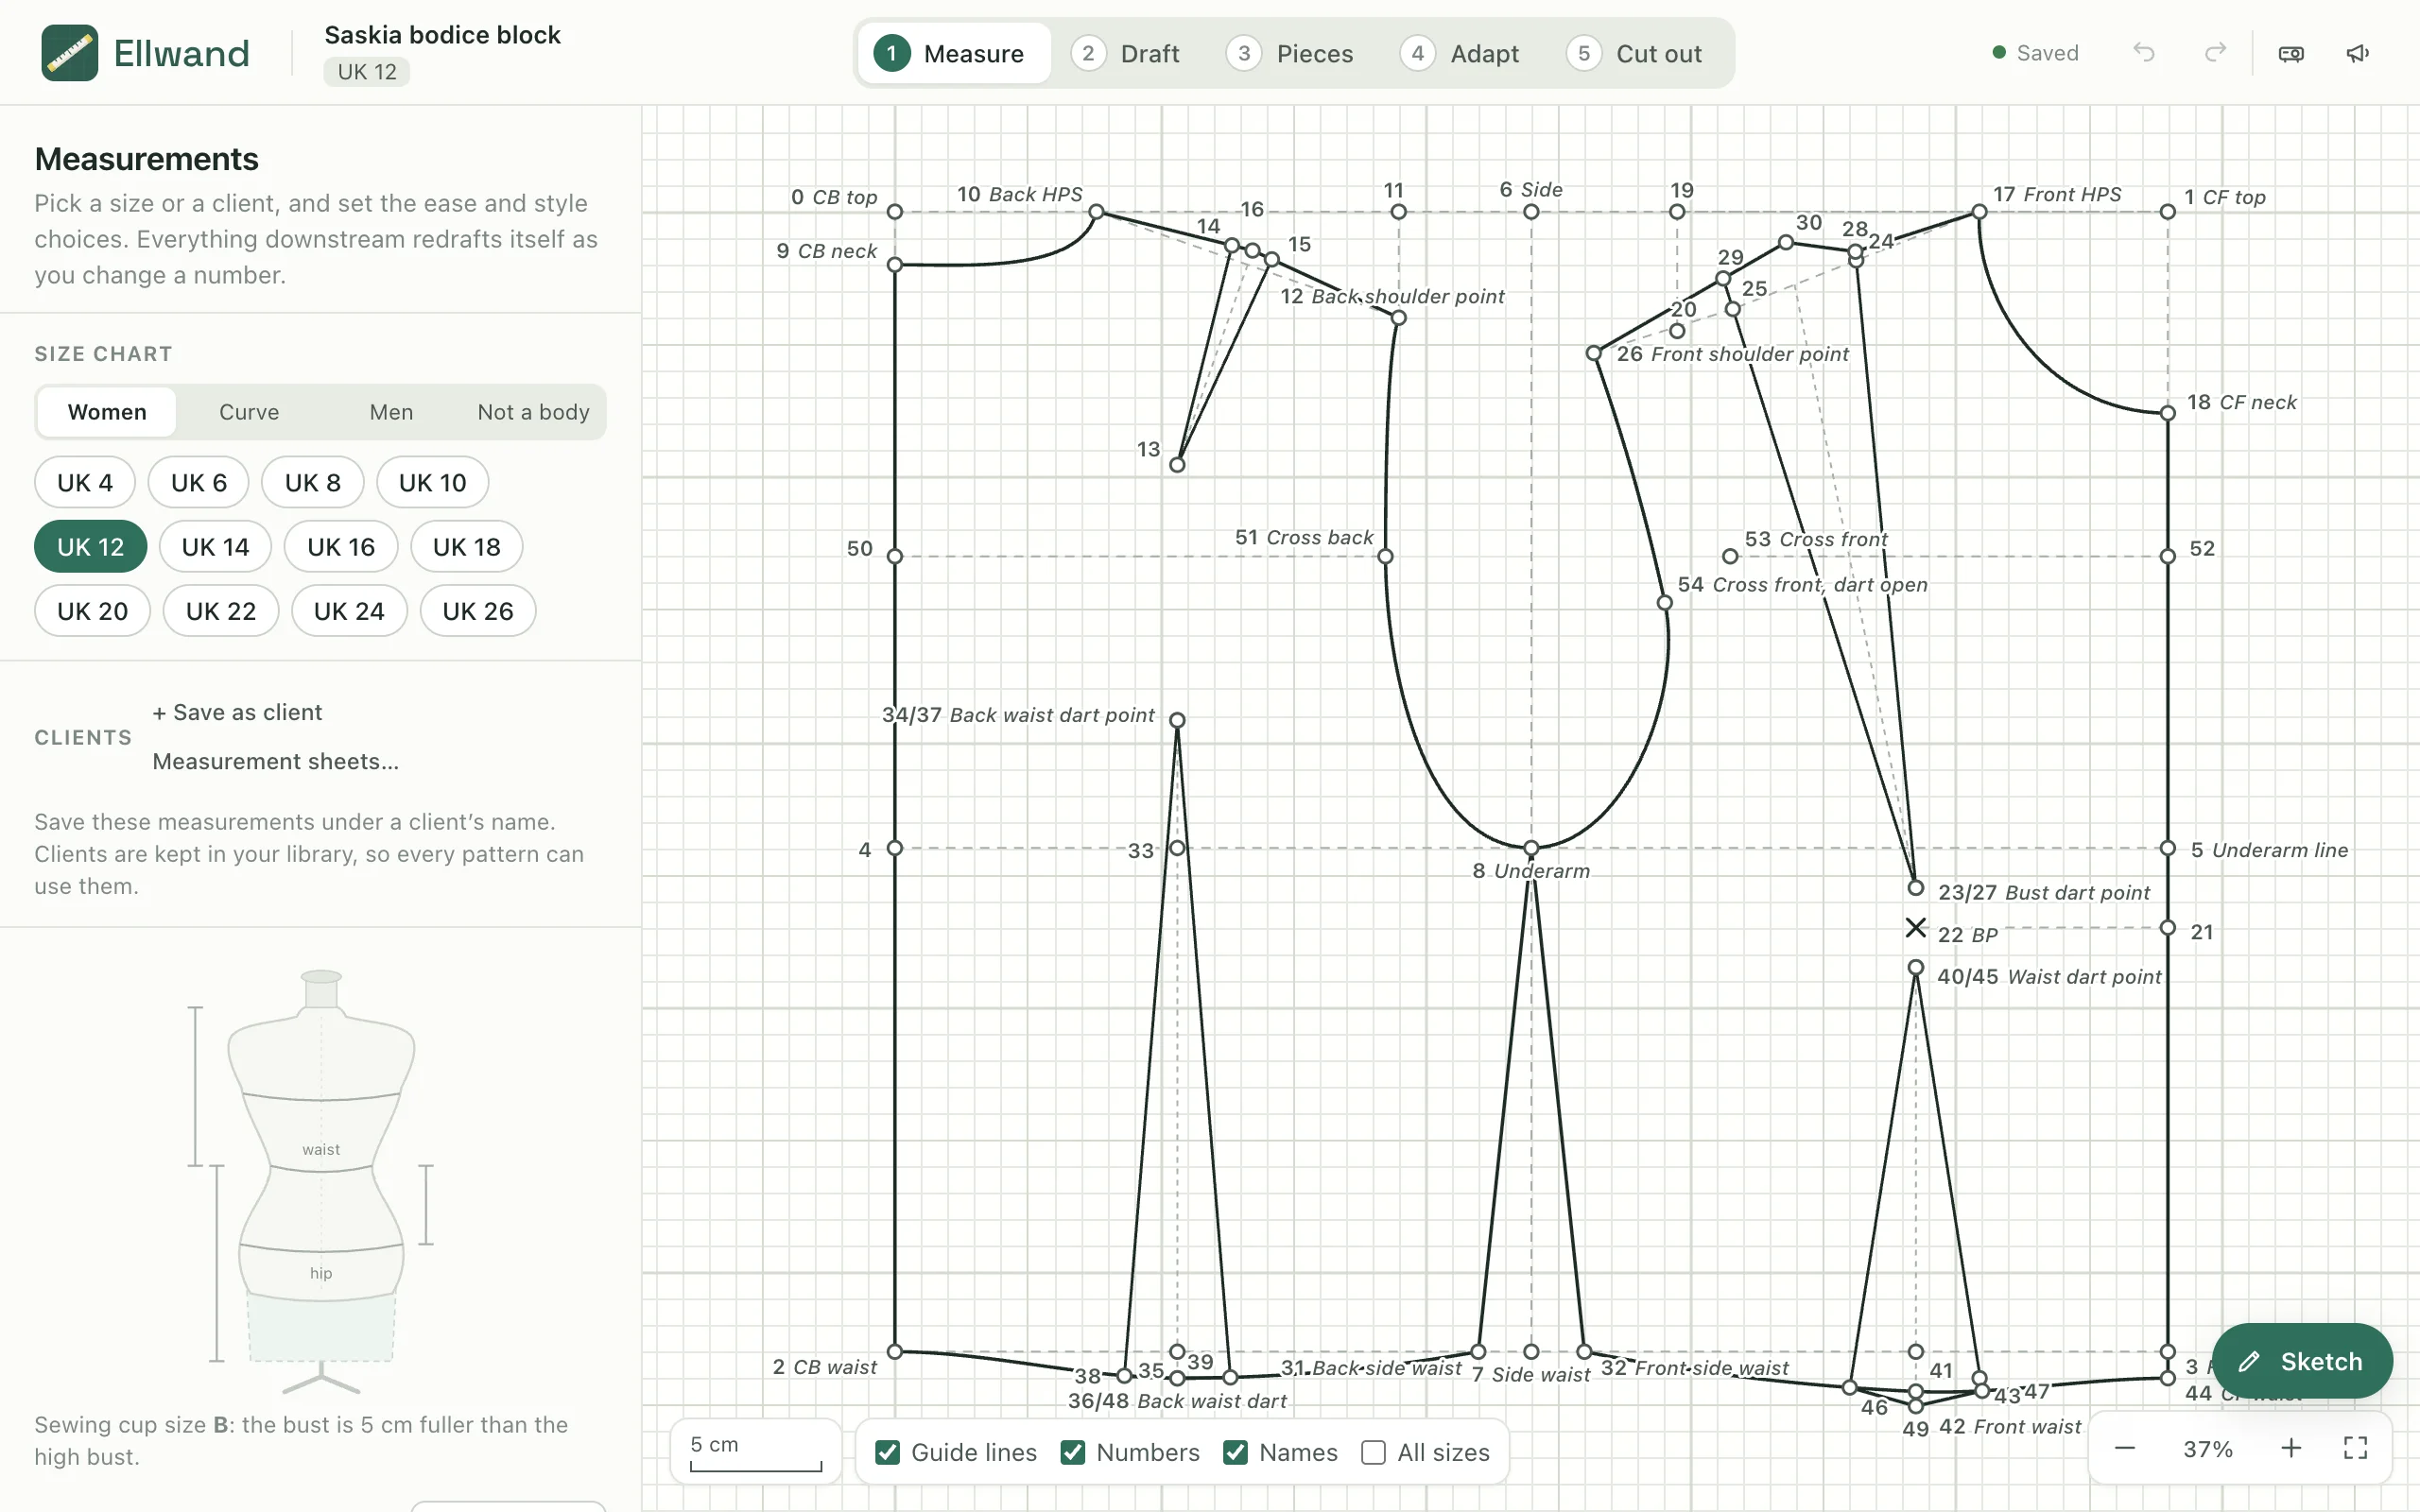This screenshot has height=1512, width=2420.
Task: Click the 5 cm scale bar
Action: 755,1452
